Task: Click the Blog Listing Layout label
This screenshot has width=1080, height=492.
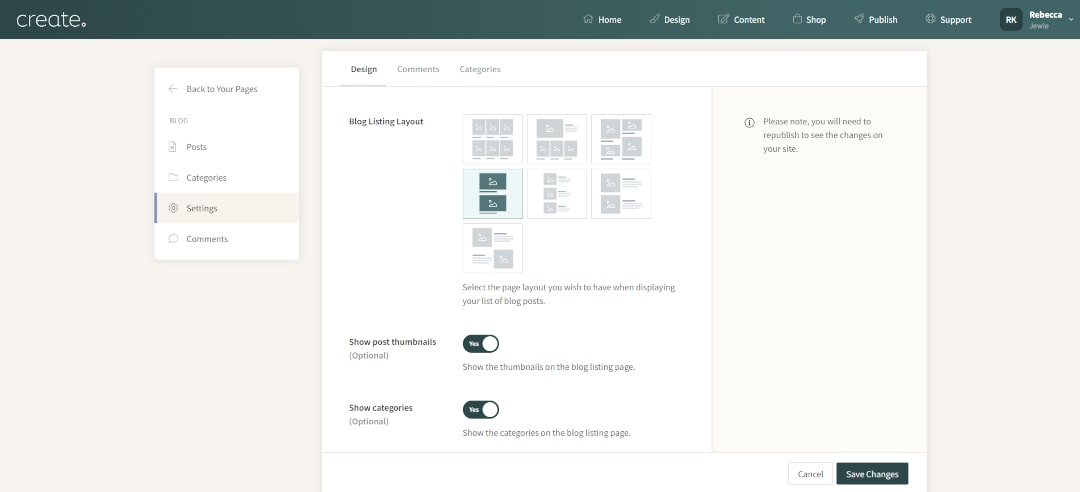Action: click(386, 122)
